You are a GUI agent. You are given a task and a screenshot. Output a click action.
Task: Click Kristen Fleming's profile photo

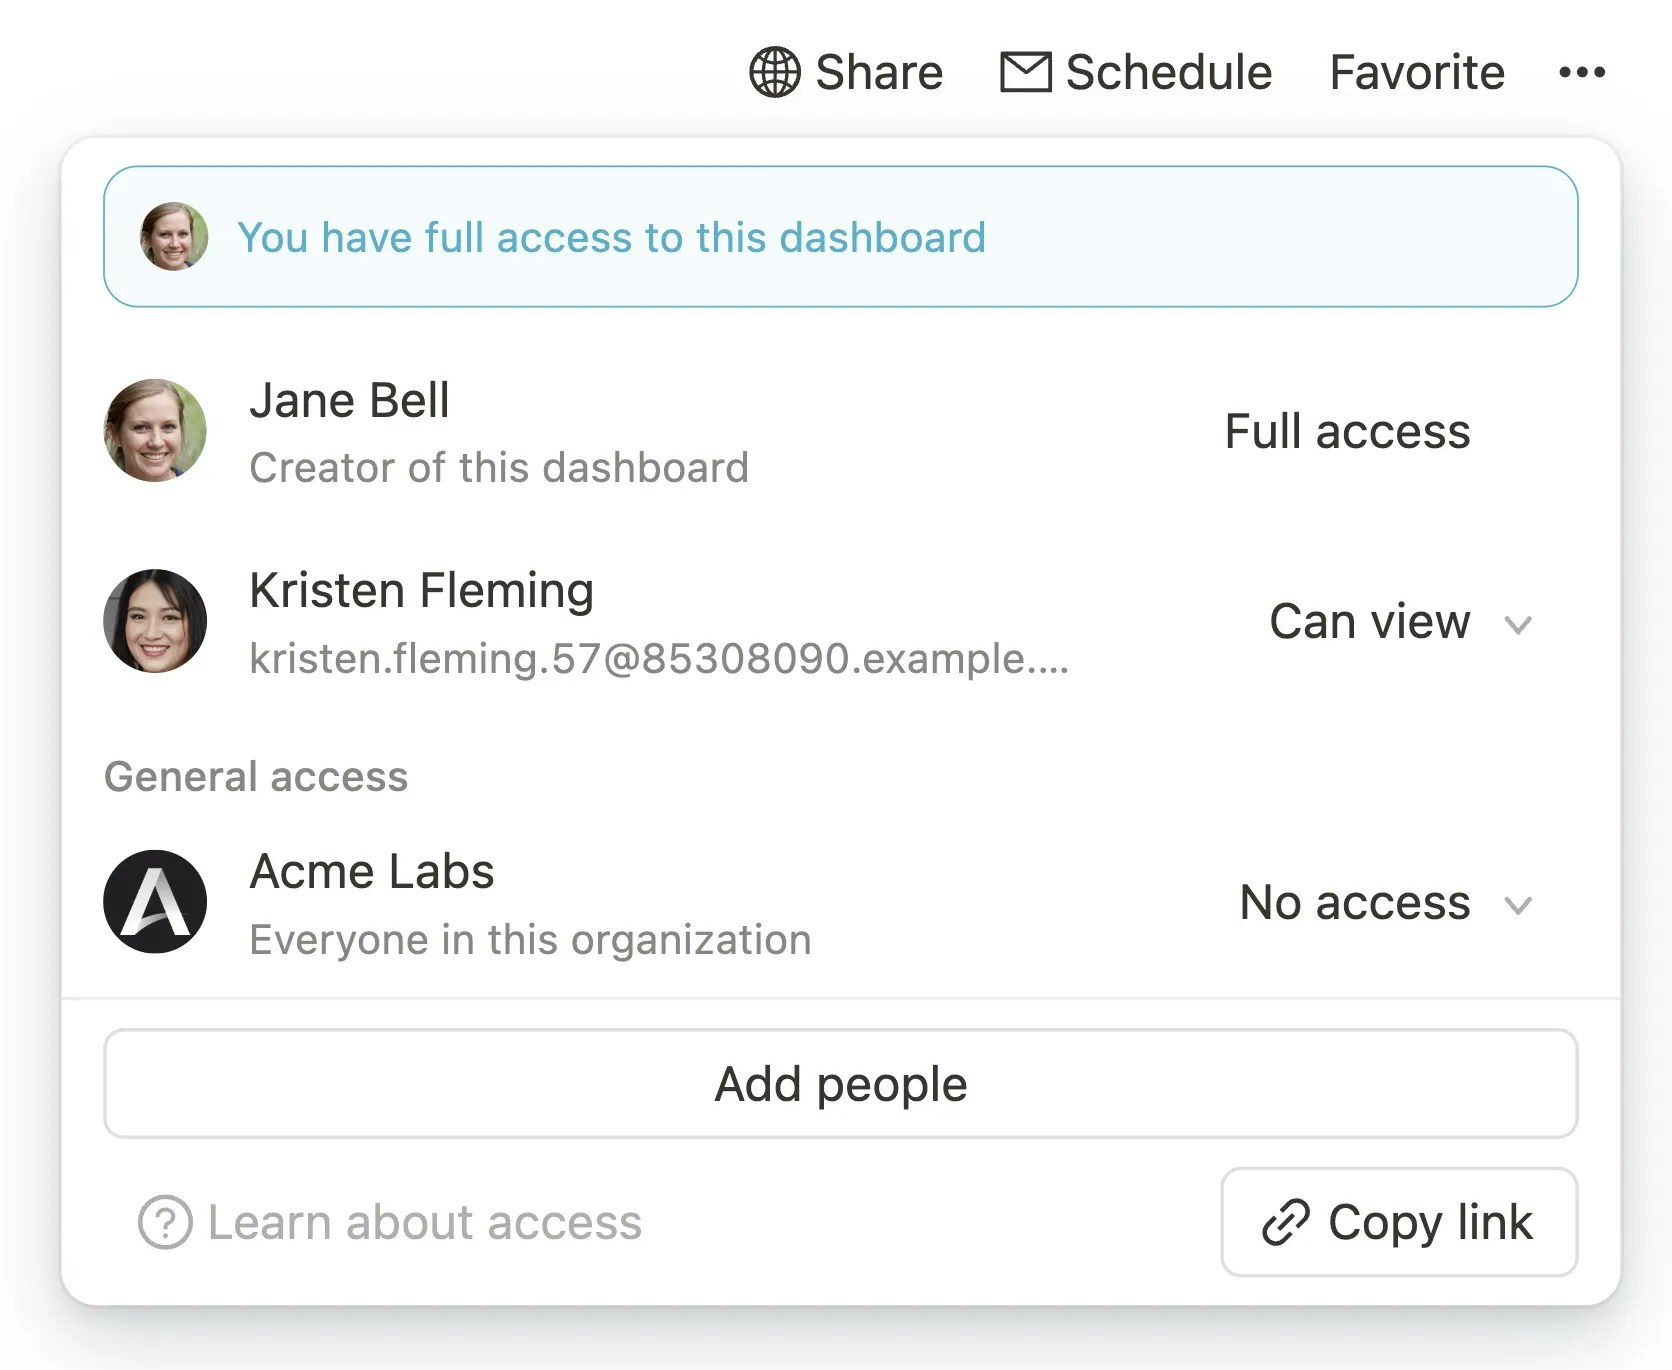[x=155, y=621]
